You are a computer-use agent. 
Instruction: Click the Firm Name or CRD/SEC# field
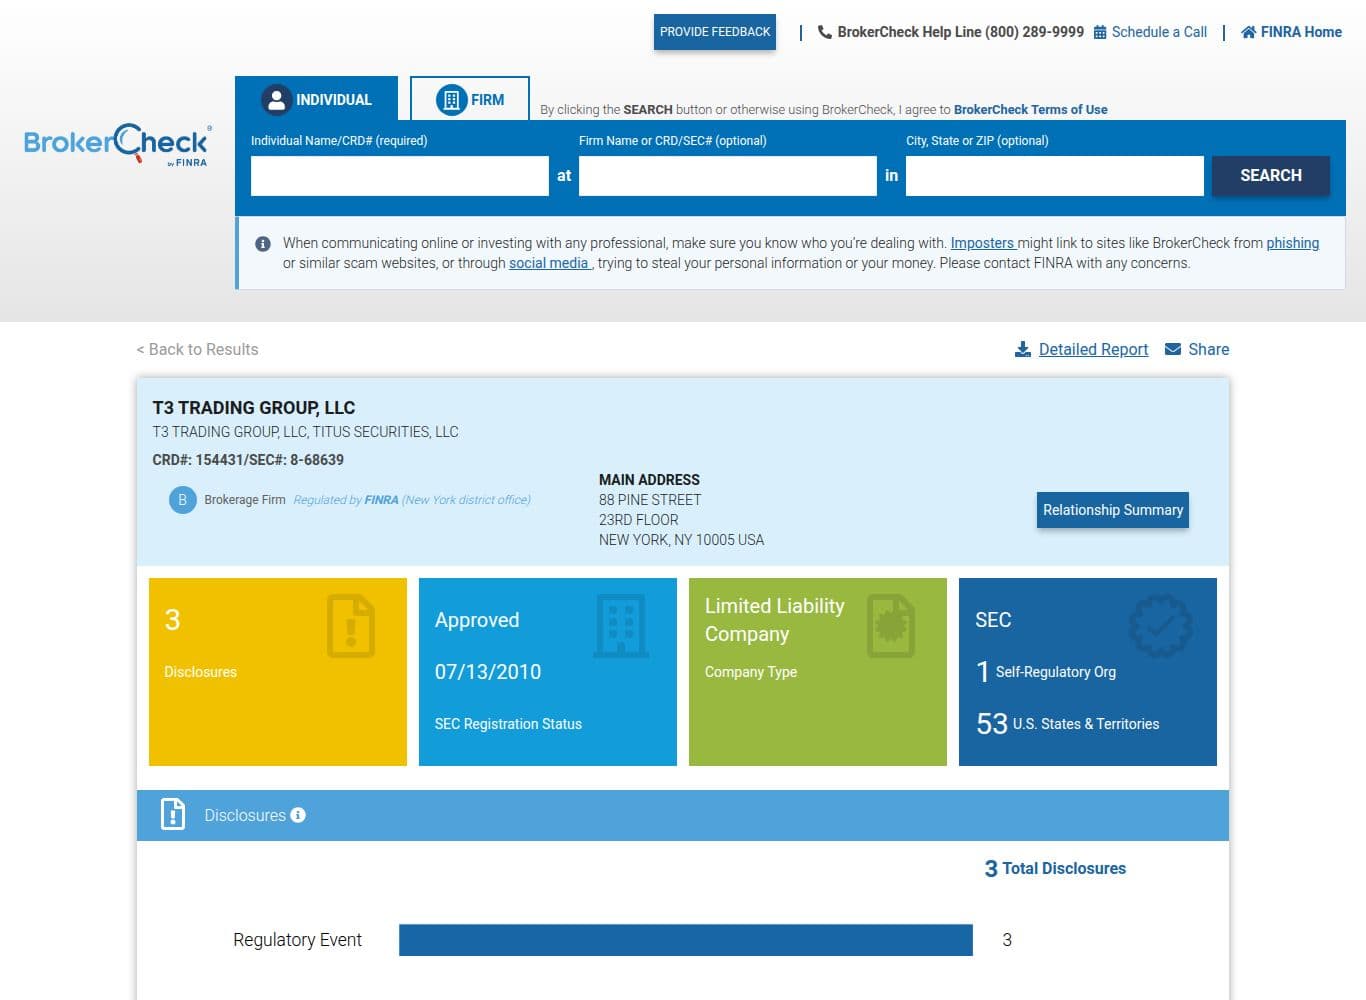(727, 175)
